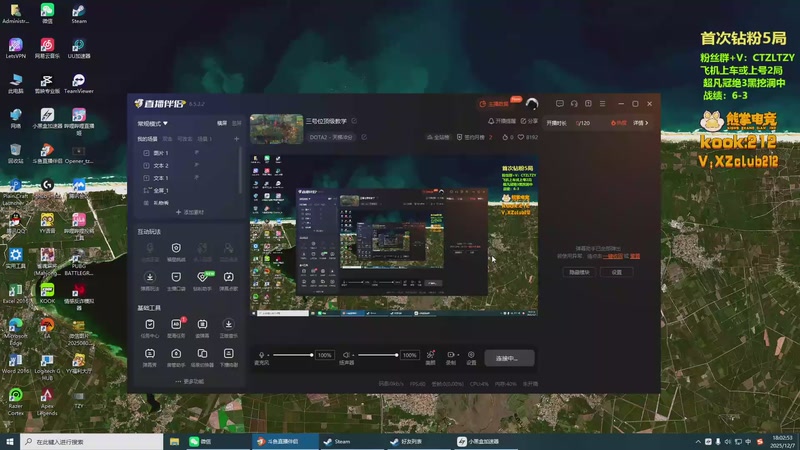Image resolution: width=800 pixels, height=450 pixels.
Task: Click the microphone 100% value box
Action: (x=324, y=355)
